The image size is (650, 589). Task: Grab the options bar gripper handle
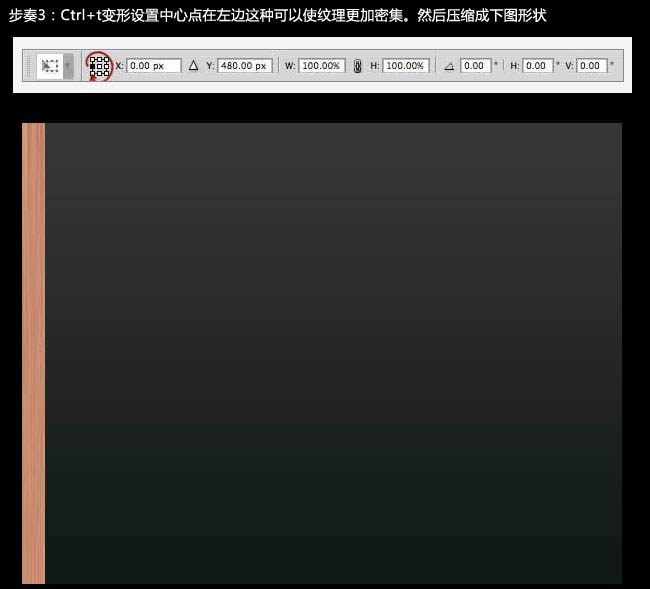tap(28, 66)
